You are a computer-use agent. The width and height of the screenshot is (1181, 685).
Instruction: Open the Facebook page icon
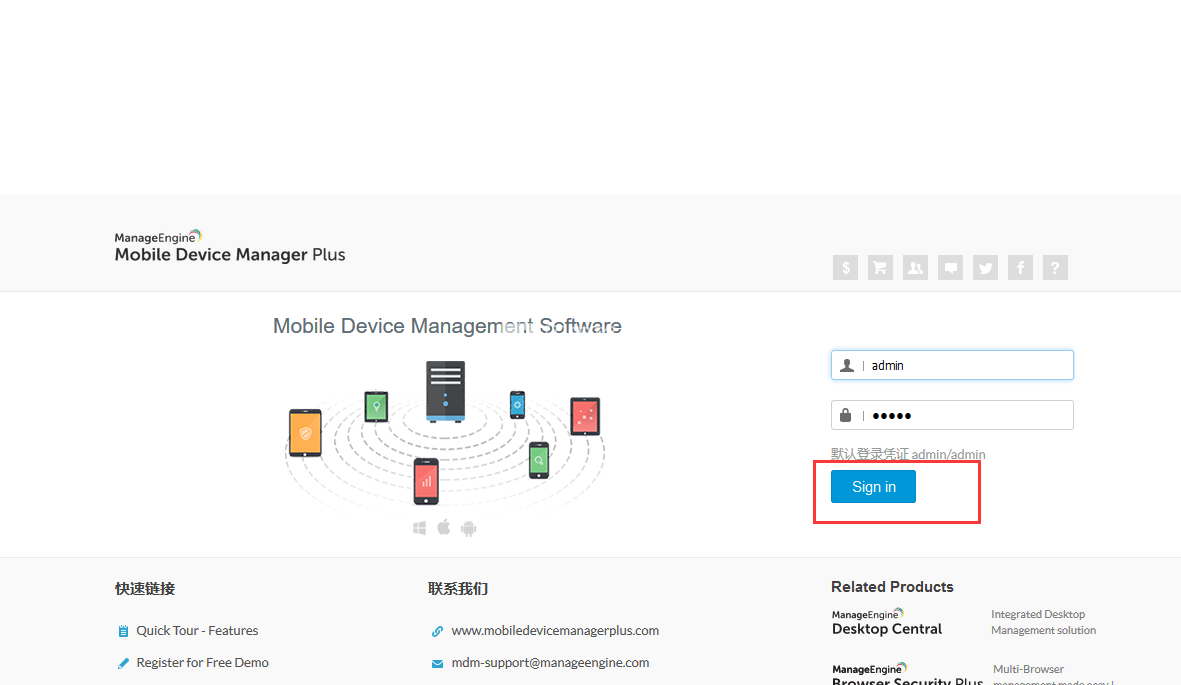pyautogui.click(x=1021, y=268)
